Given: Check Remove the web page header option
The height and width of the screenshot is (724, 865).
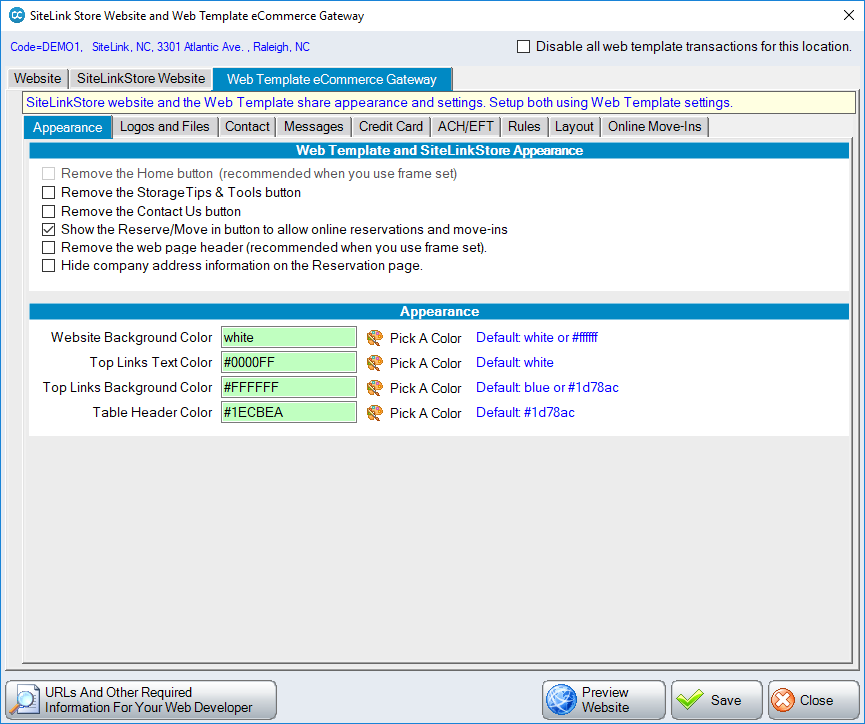Looking at the screenshot, I should coord(49,248).
